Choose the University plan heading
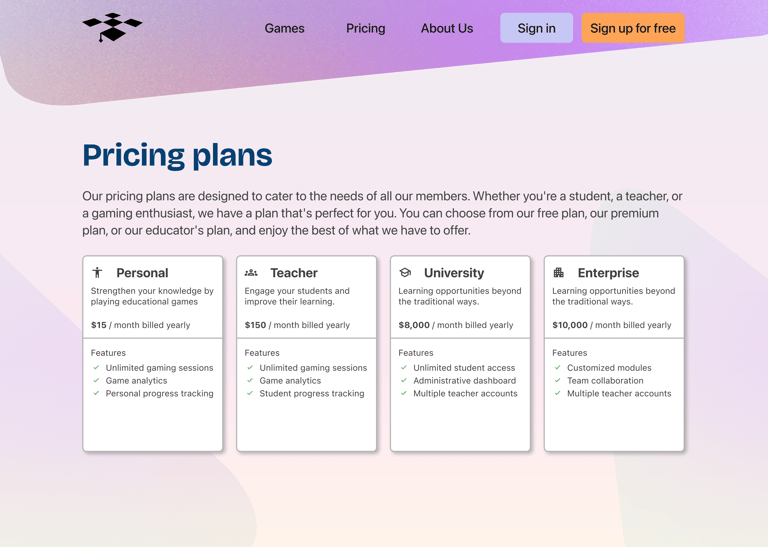 point(454,272)
